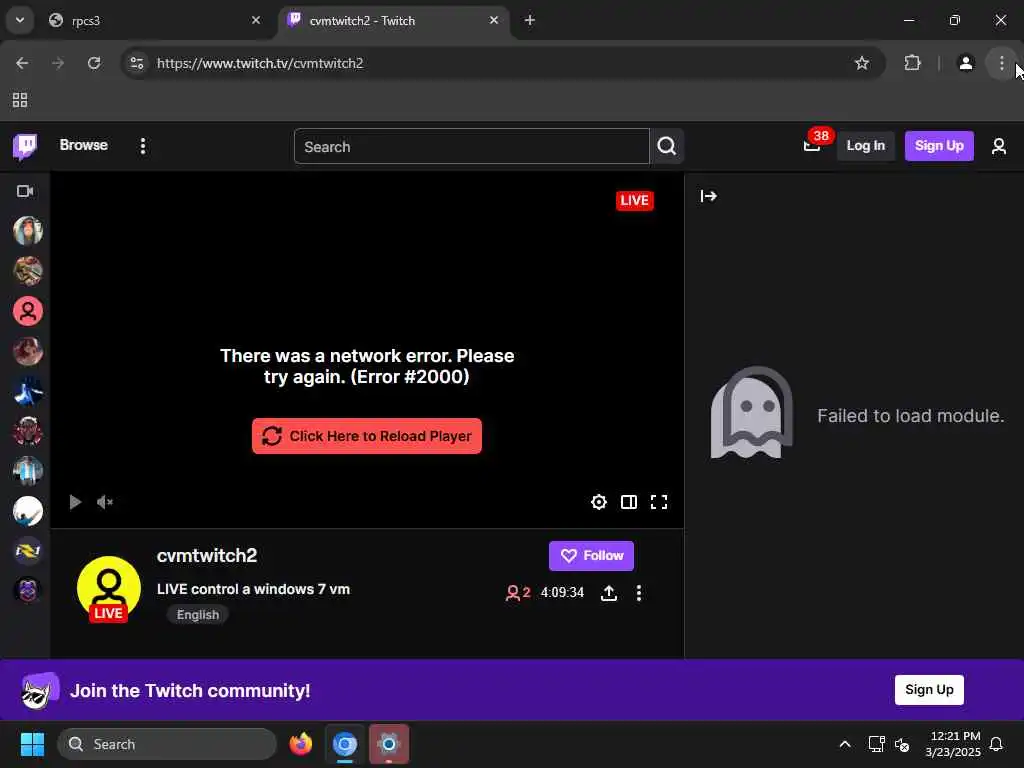Enter fullscreen in the video player
The image size is (1024, 768).
coord(659,502)
